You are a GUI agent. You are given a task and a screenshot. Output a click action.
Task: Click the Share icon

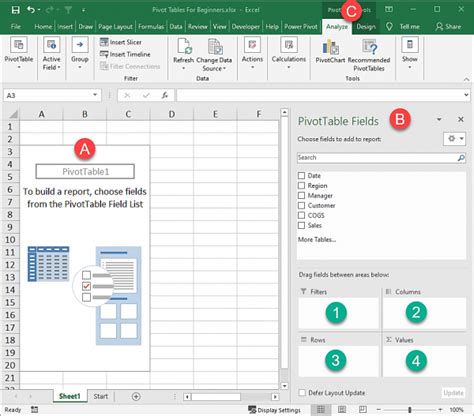tap(439, 27)
